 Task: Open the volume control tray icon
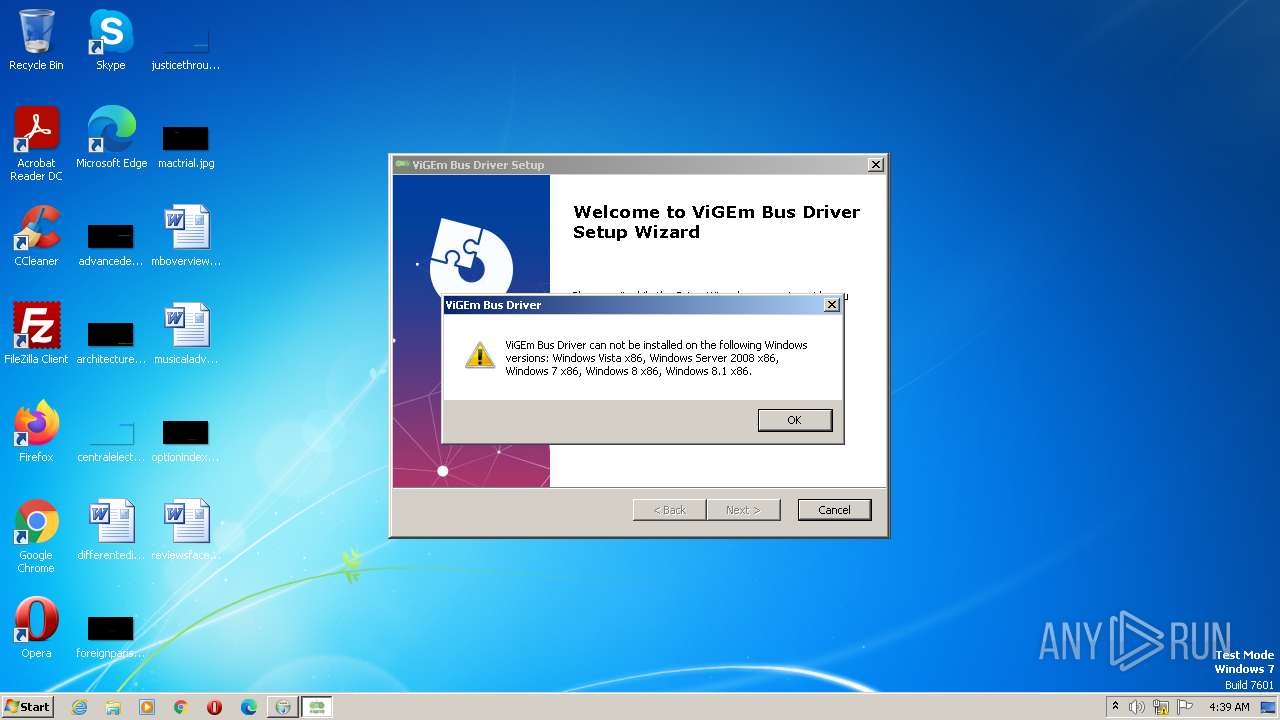tap(1137, 707)
